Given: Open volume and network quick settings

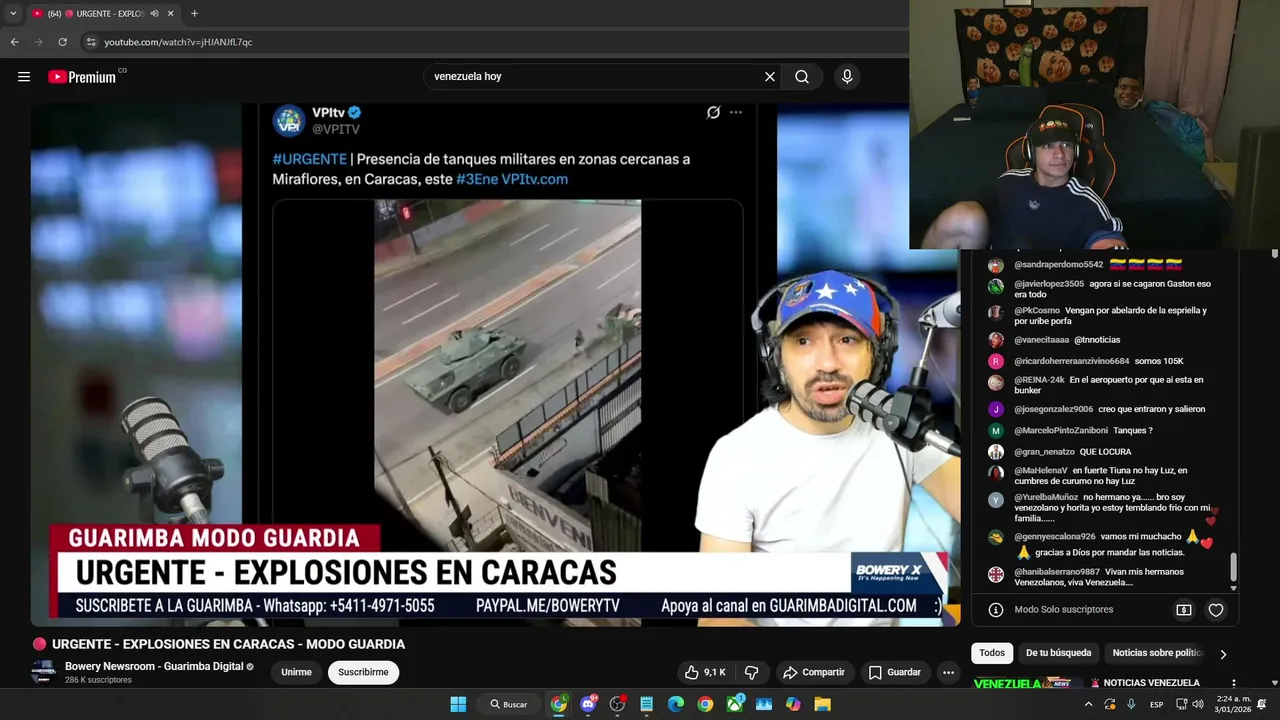Looking at the screenshot, I should pyautogui.click(x=1189, y=704).
